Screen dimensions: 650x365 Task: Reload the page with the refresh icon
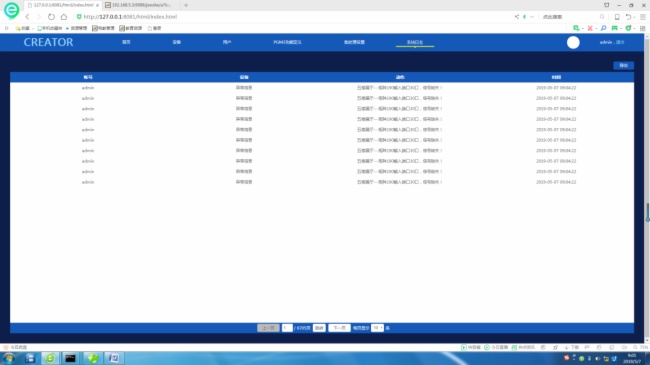coord(51,17)
